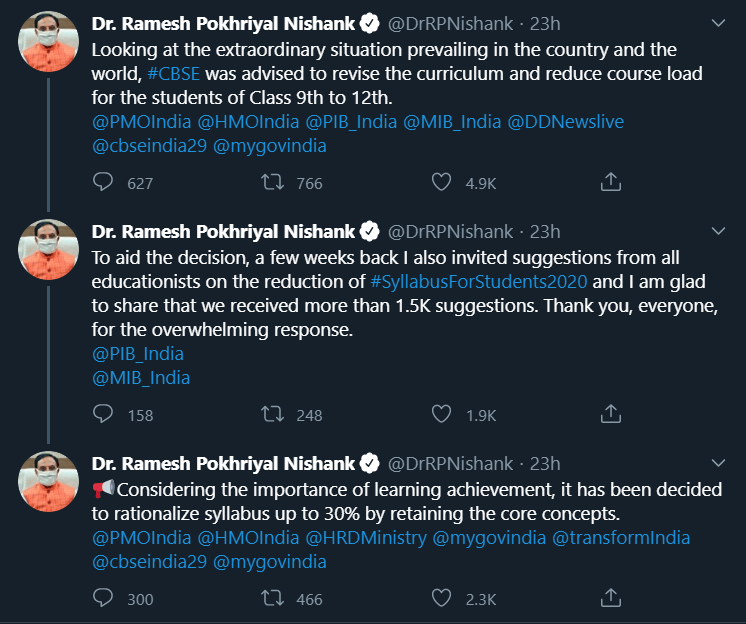746x624 pixels.
Task: Click the @transformIndia mention
Action: click(620, 538)
